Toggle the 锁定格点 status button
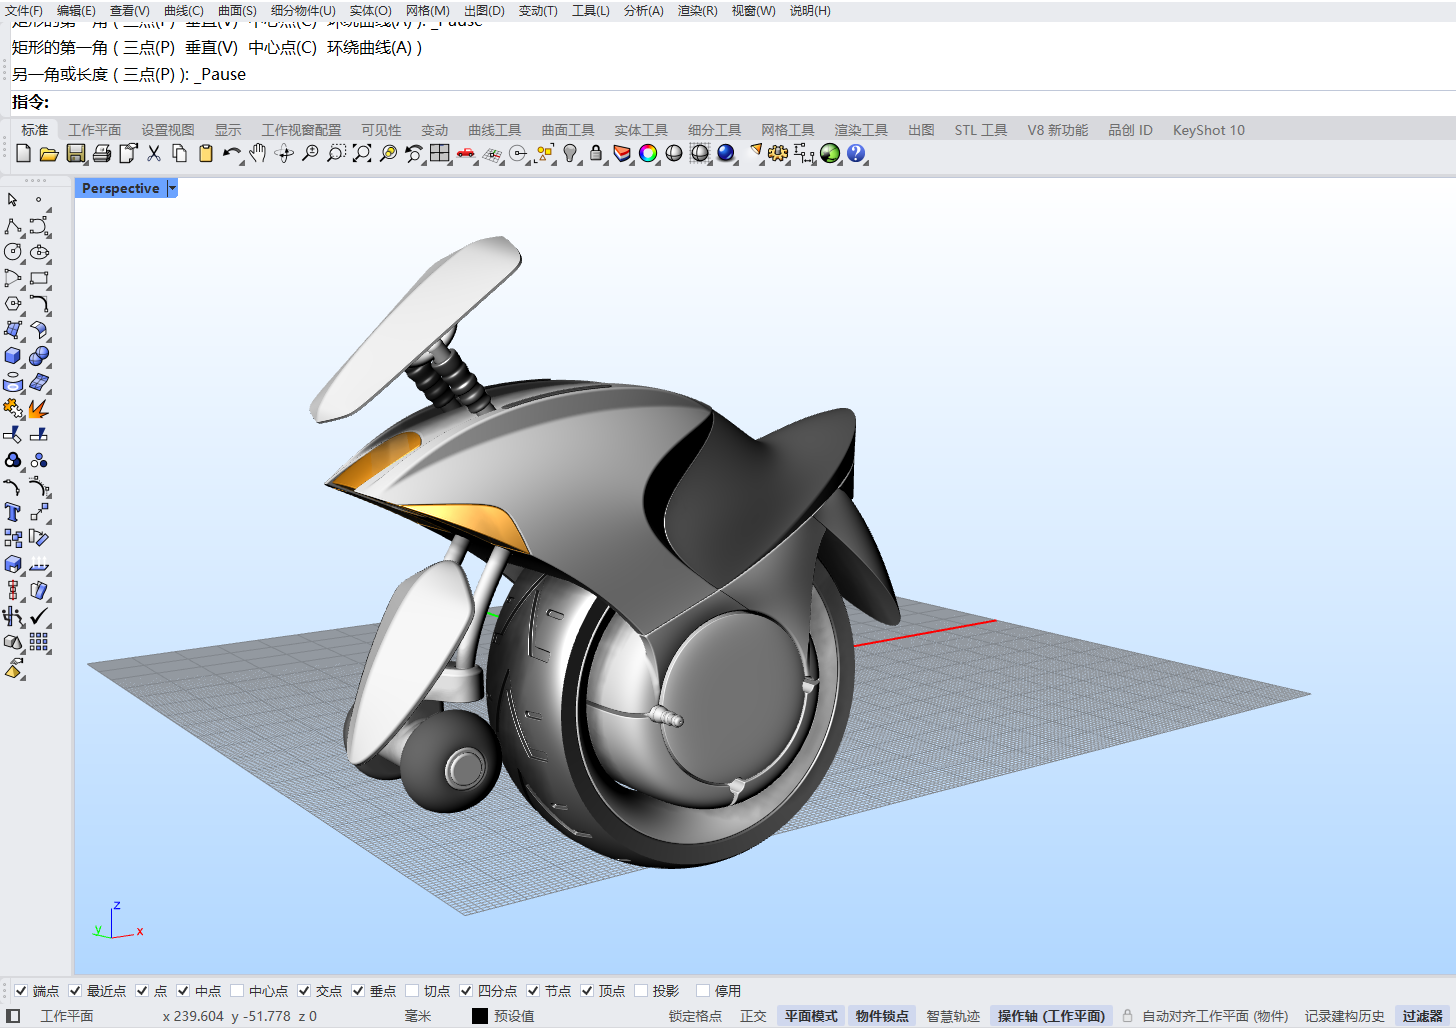 tap(695, 1016)
